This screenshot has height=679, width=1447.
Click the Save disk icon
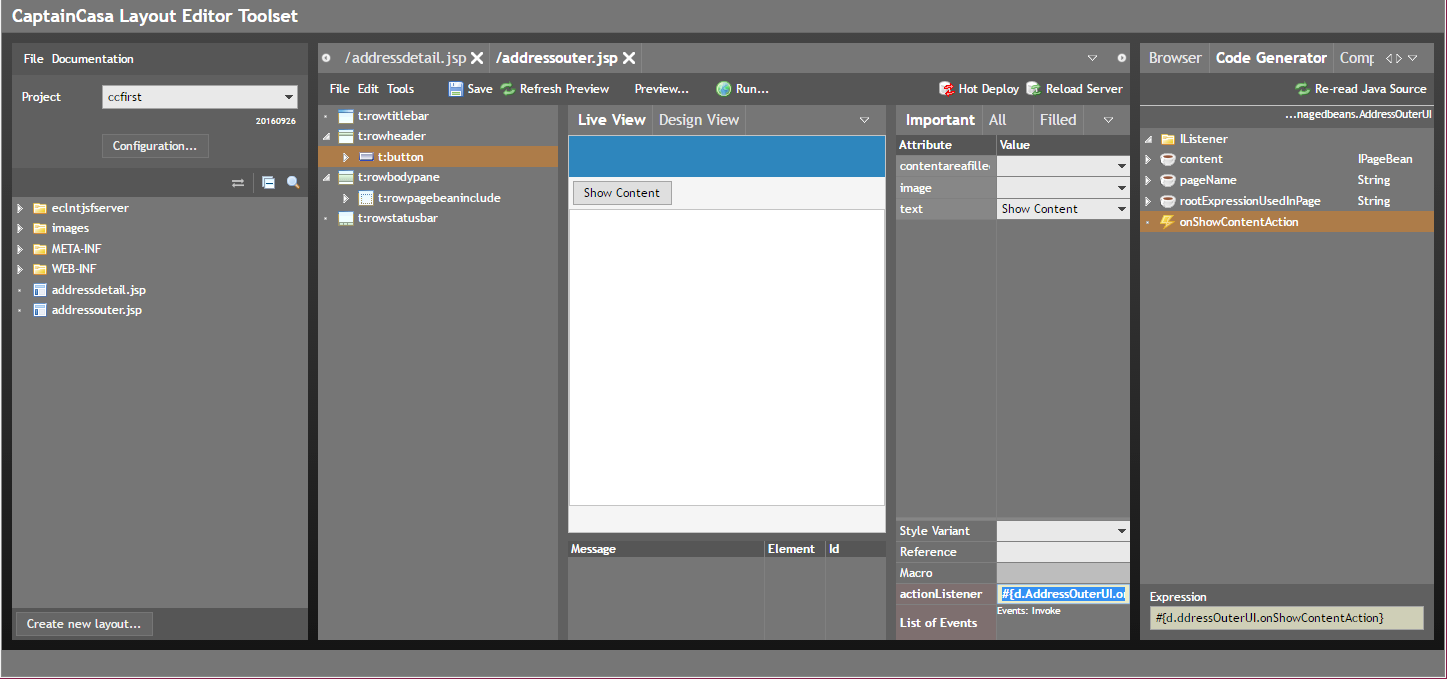(456, 89)
